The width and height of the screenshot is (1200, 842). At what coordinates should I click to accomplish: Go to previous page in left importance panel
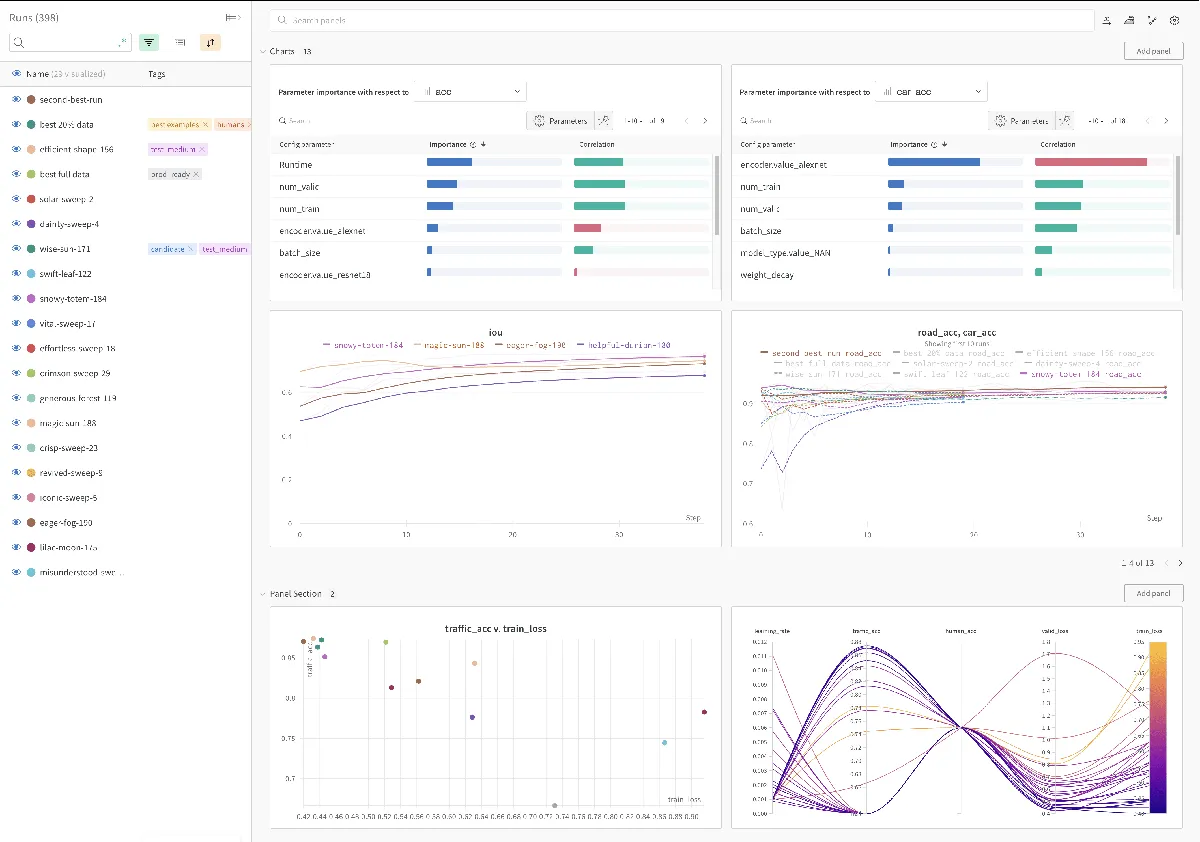coord(686,121)
